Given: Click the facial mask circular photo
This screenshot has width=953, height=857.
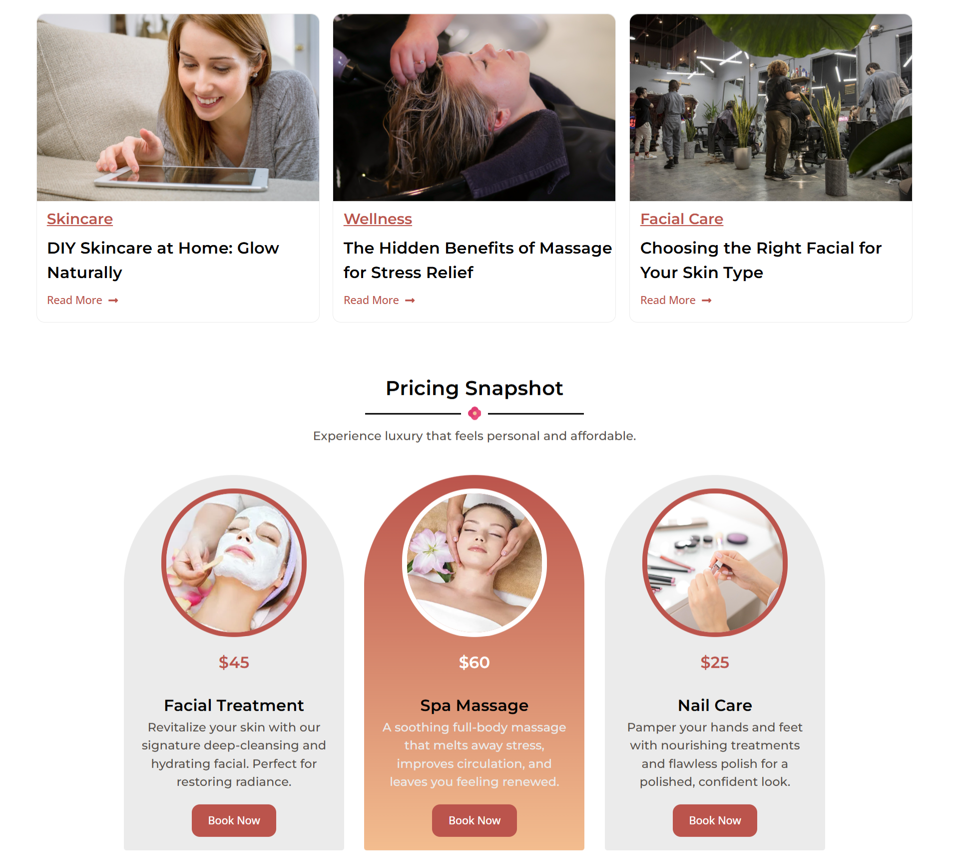Looking at the screenshot, I should tap(234, 562).
